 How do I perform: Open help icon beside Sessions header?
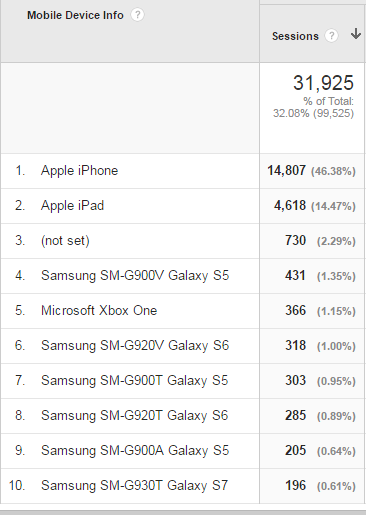pos(331,36)
